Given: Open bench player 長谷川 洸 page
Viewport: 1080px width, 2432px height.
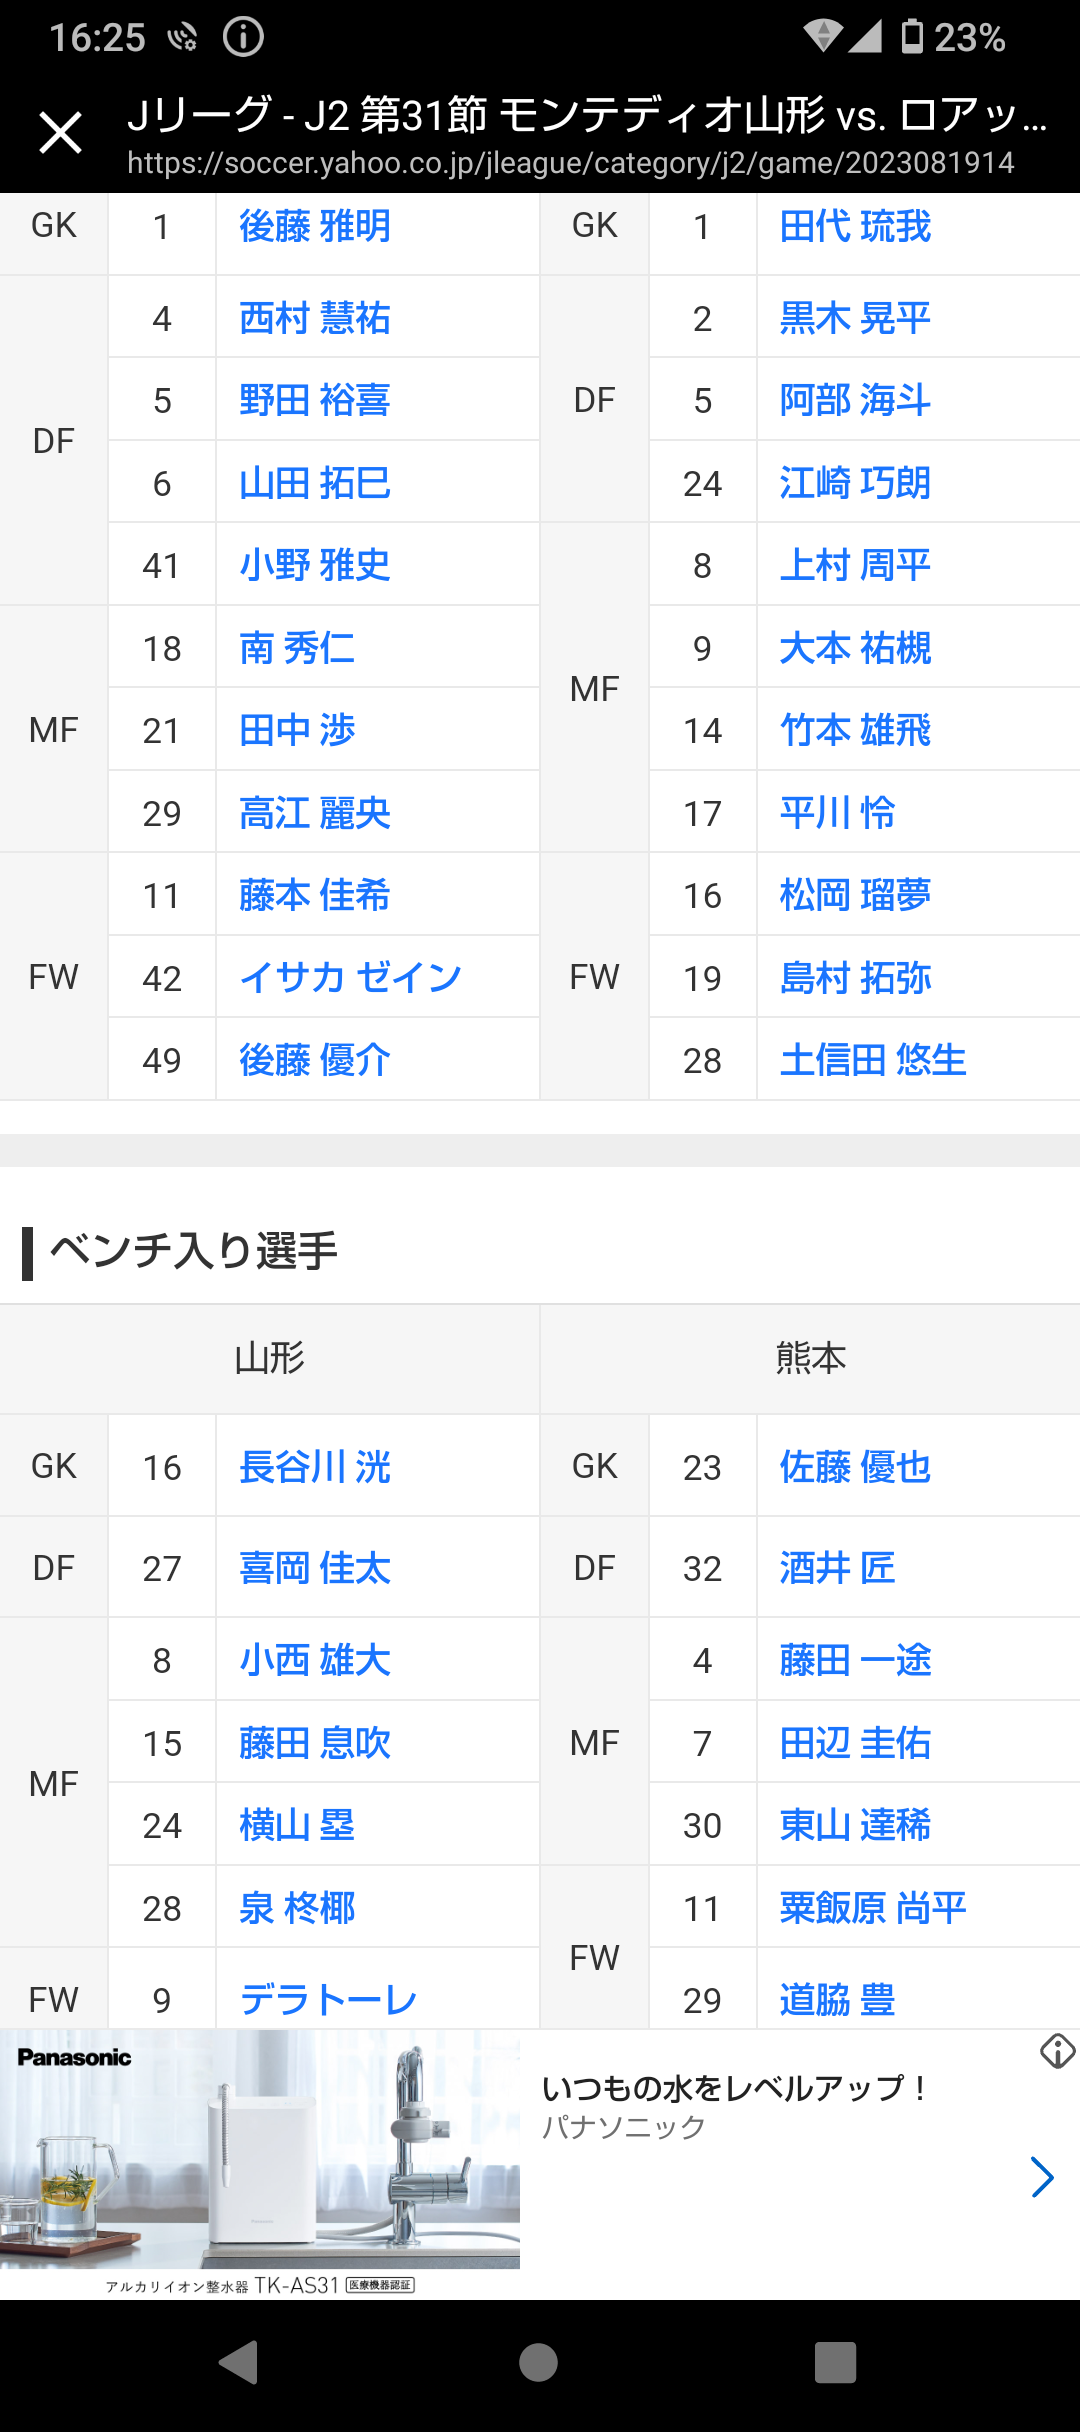Looking at the screenshot, I should pyautogui.click(x=315, y=1467).
